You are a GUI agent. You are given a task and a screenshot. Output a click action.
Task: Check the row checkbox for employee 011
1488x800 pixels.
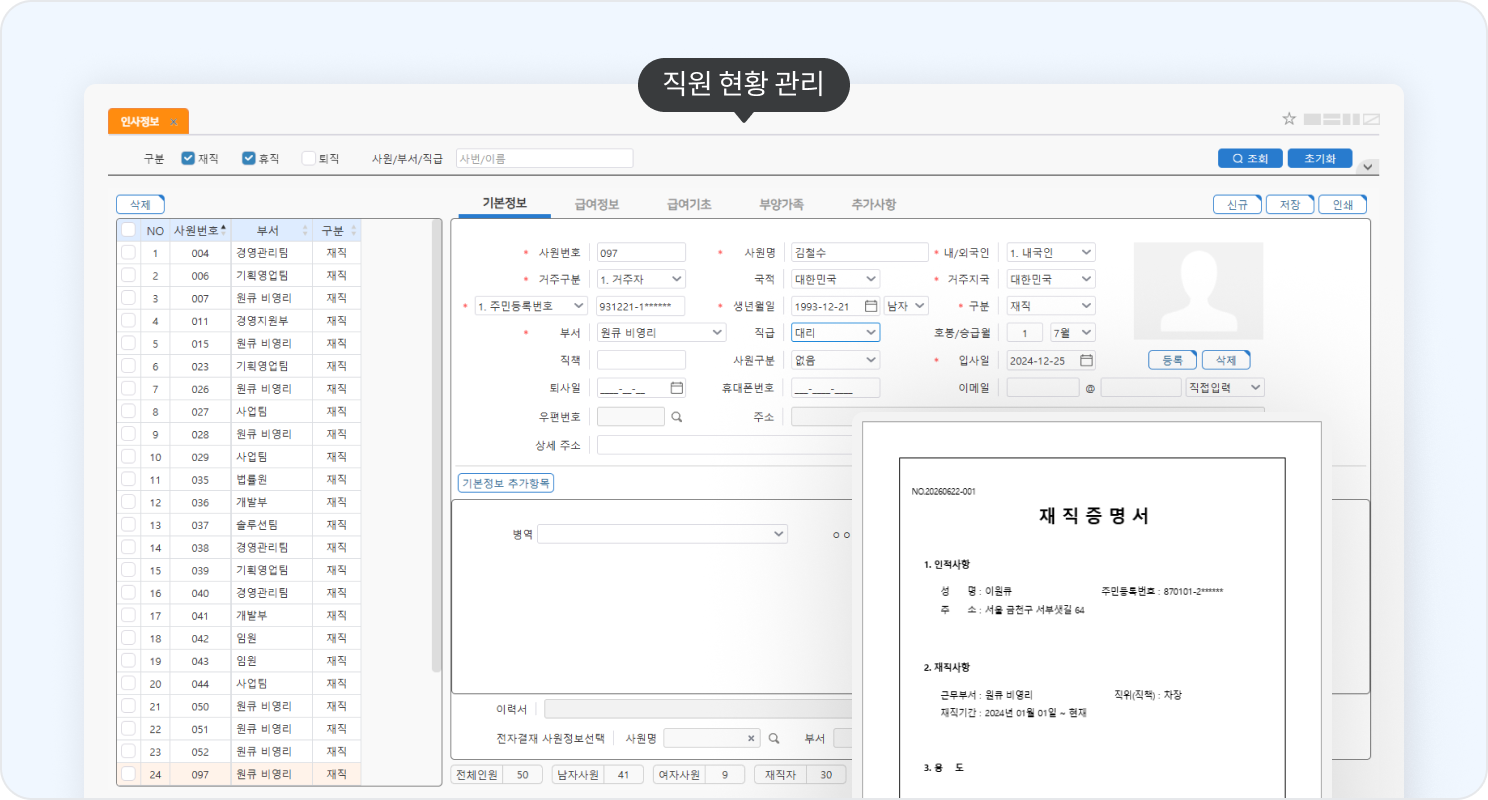pyautogui.click(x=128, y=321)
